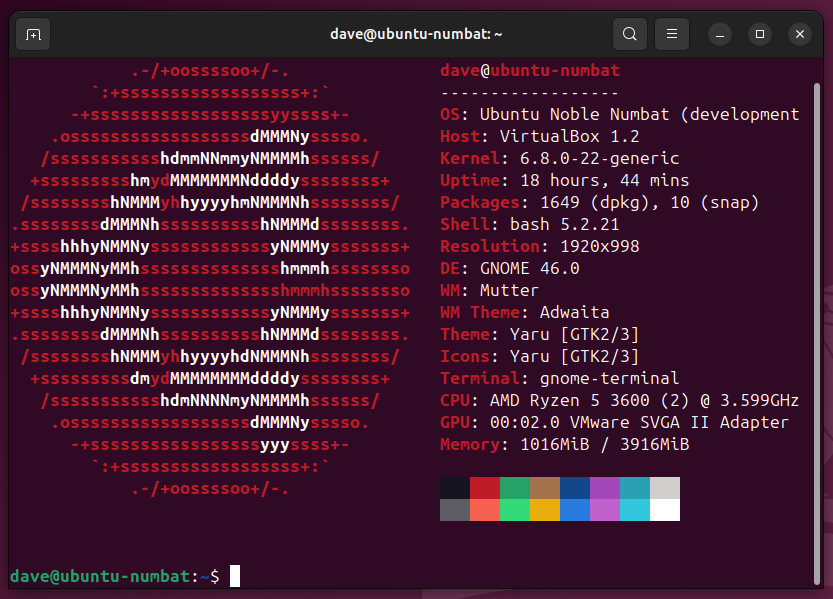
Task: Click the dark green color block
Action: [x=515, y=488]
